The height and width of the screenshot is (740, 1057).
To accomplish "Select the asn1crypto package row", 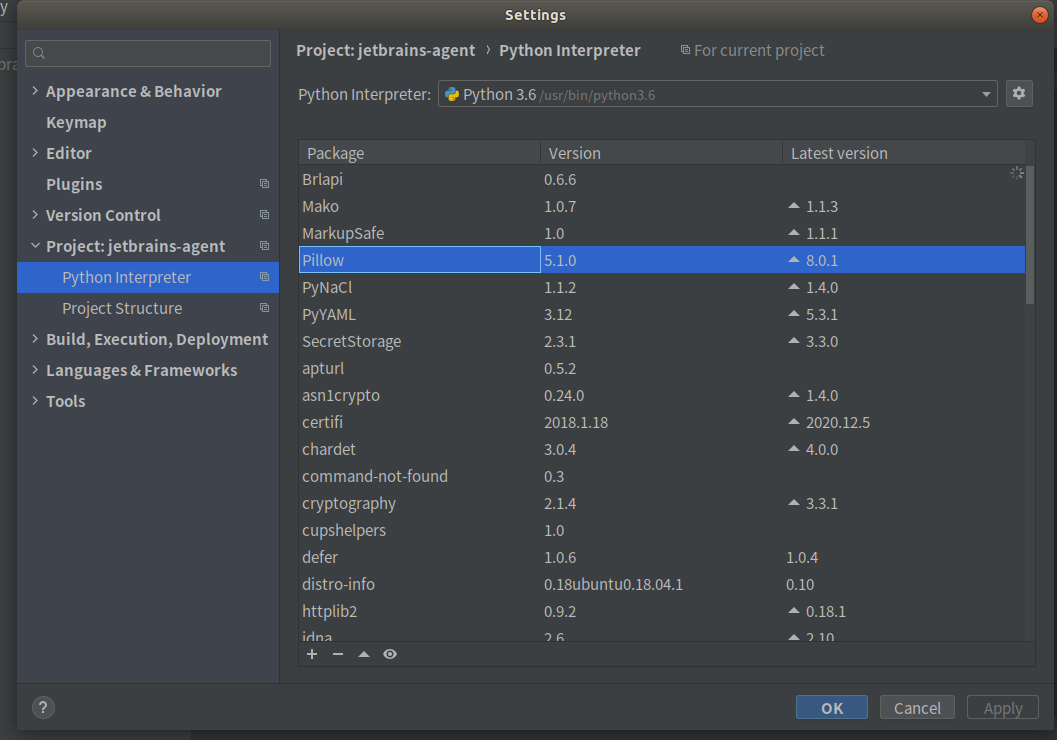I will coord(662,395).
